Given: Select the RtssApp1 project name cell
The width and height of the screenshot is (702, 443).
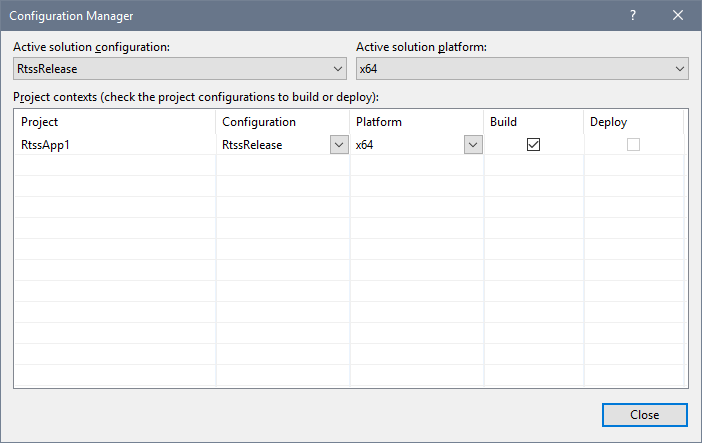Looking at the screenshot, I should tap(45, 145).
